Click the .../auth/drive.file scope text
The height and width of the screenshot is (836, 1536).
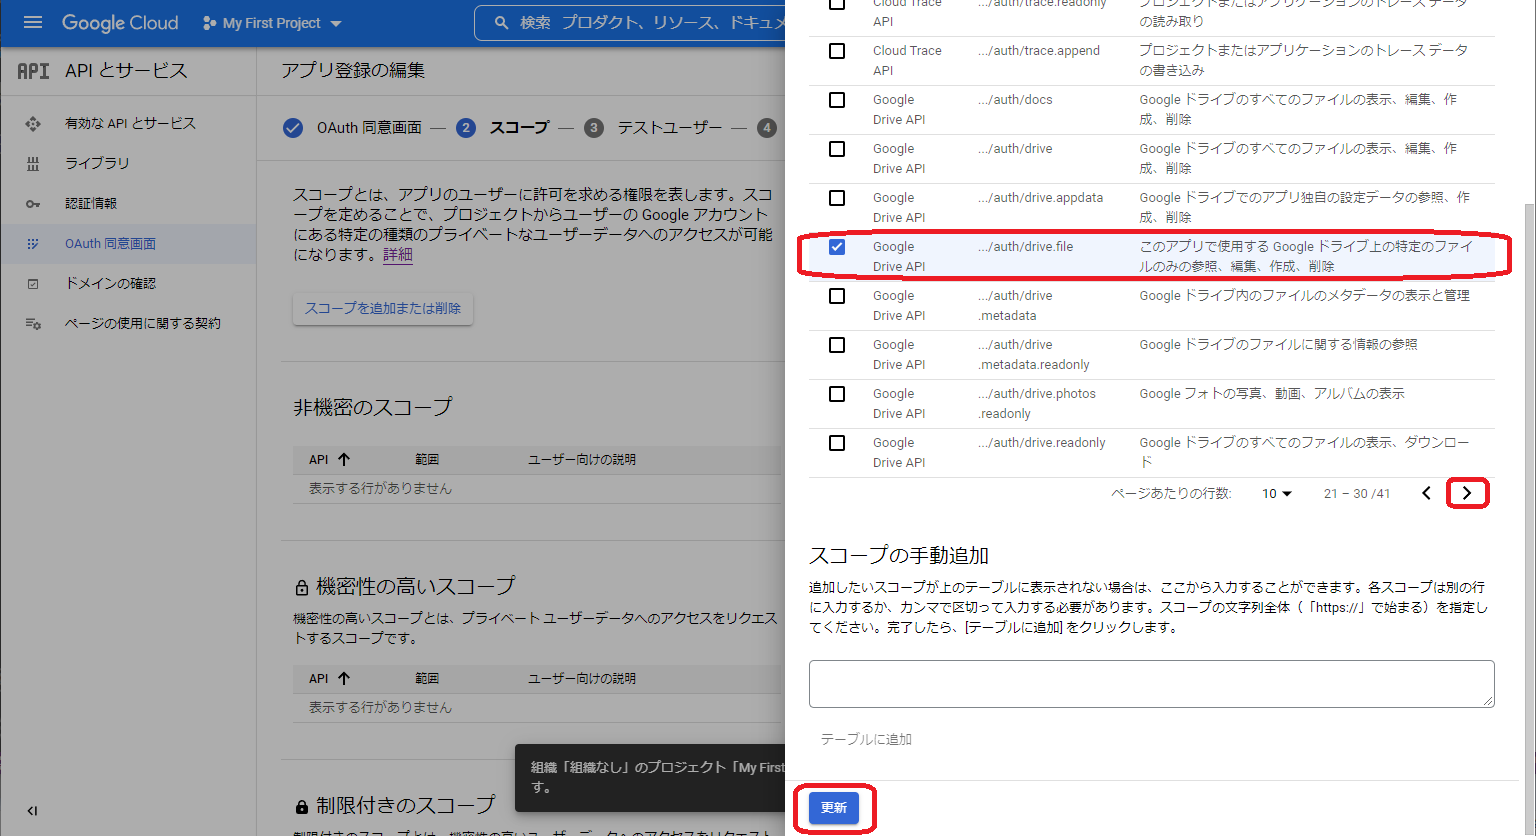coord(1026,247)
